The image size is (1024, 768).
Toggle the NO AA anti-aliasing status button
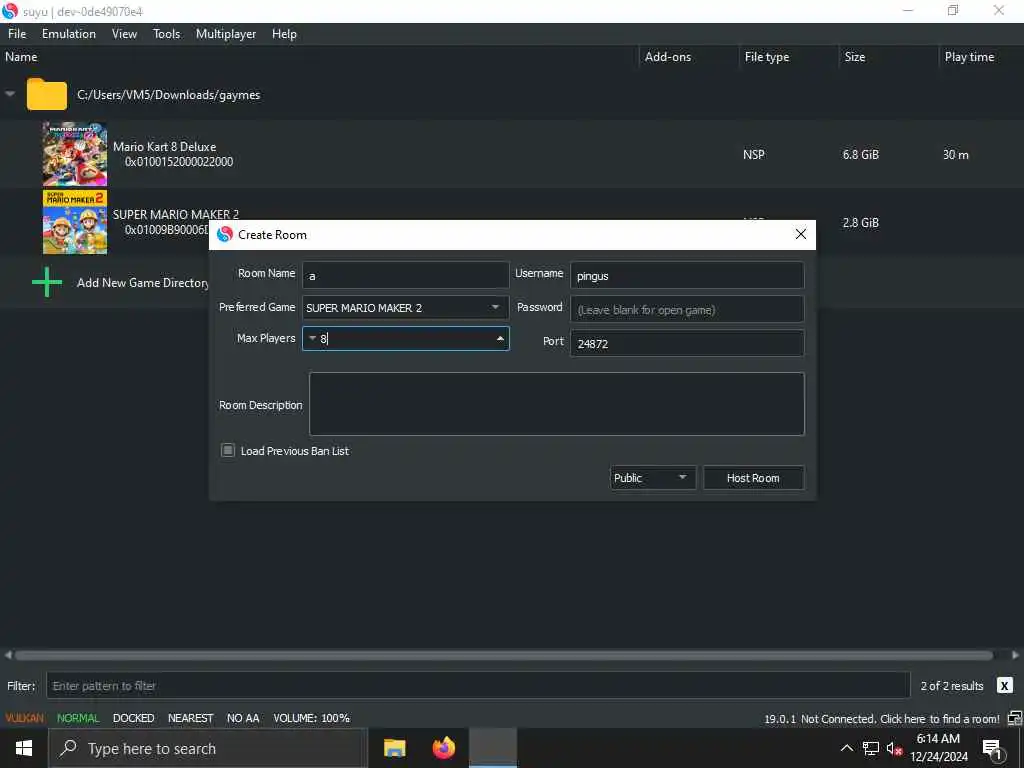point(243,718)
